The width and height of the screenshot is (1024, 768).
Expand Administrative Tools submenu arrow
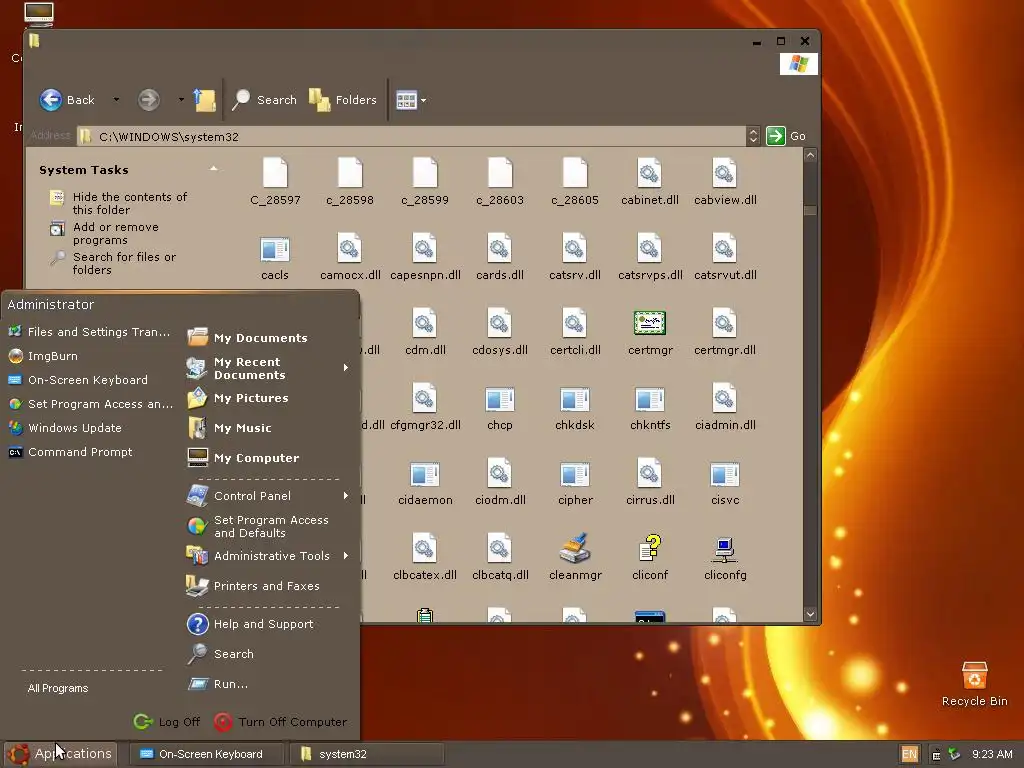tap(345, 556)
